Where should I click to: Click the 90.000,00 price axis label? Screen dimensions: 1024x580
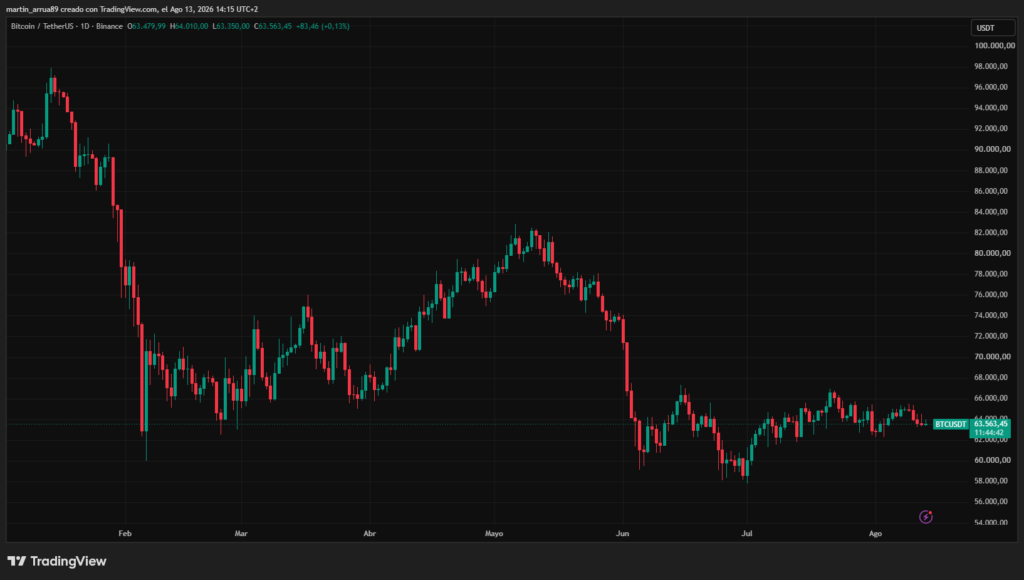pyautogui.click(x=991, y=150)
